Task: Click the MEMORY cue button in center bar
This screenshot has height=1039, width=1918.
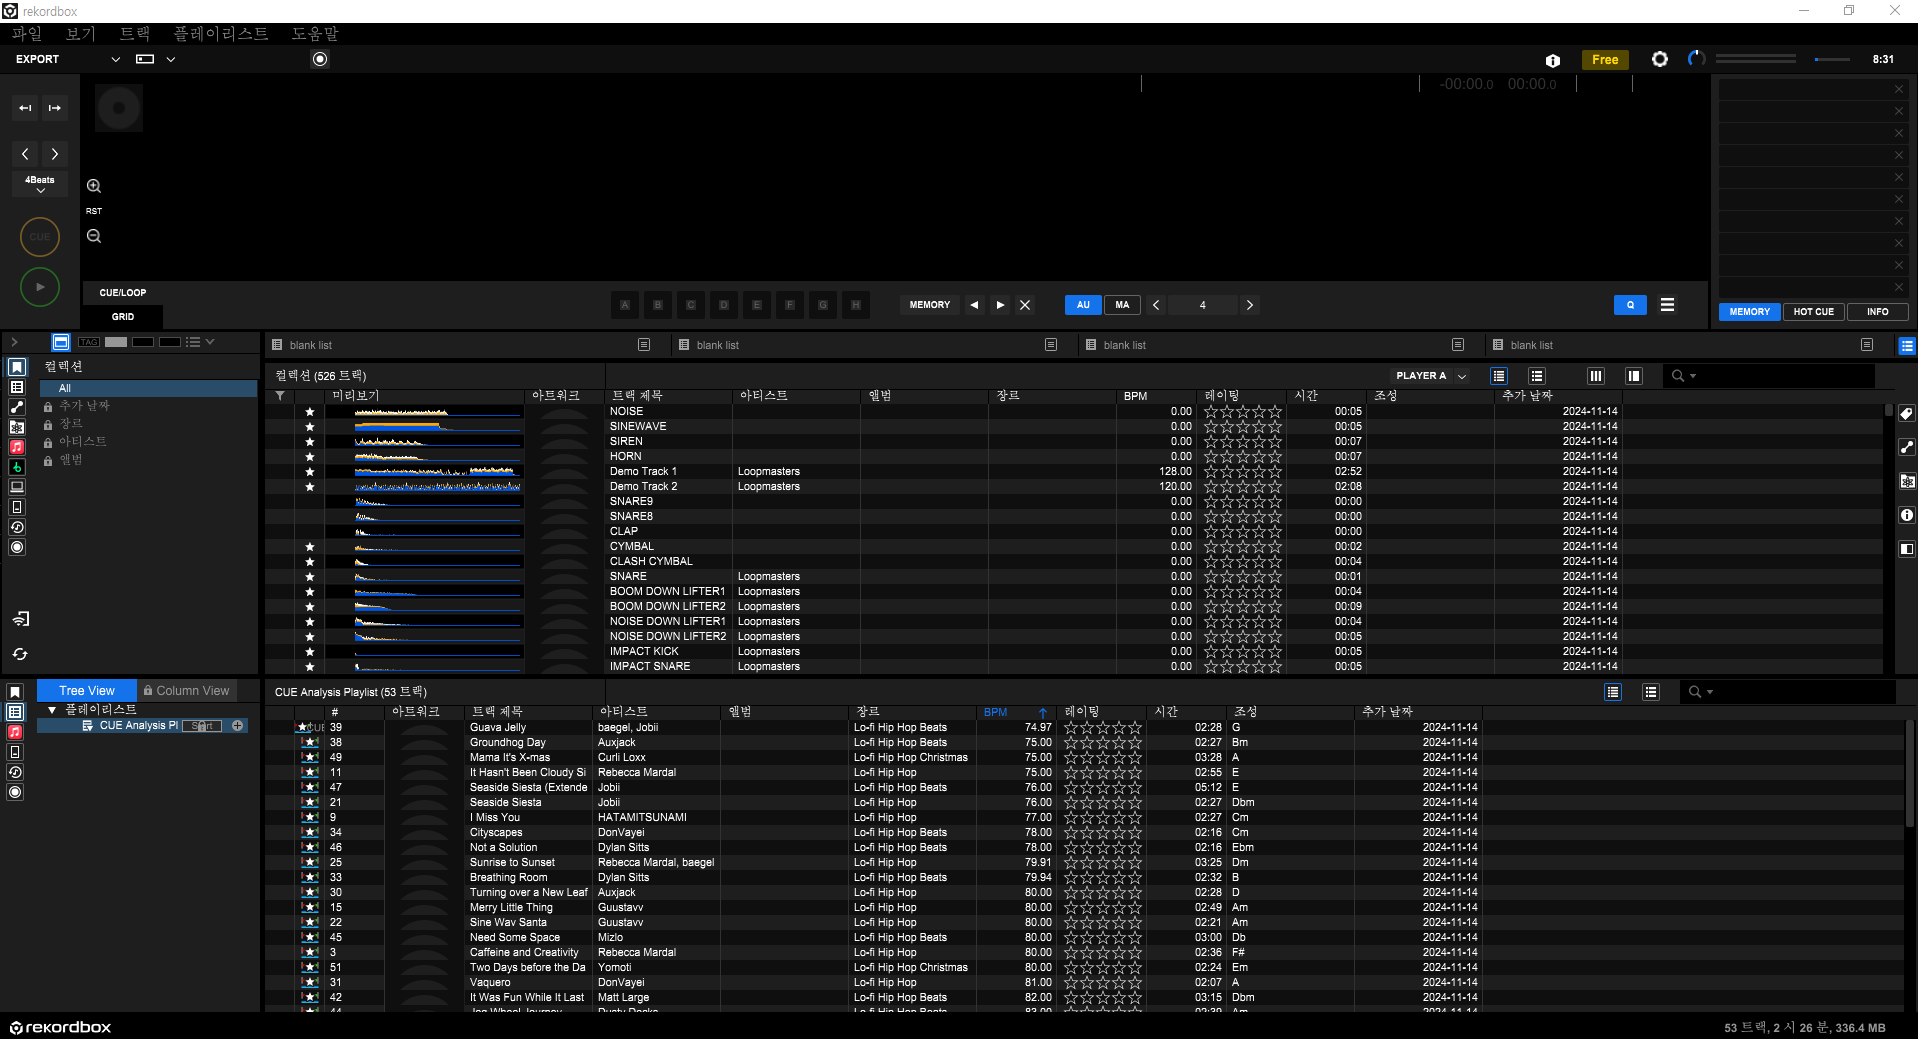Action: click(x=930, y=305)
